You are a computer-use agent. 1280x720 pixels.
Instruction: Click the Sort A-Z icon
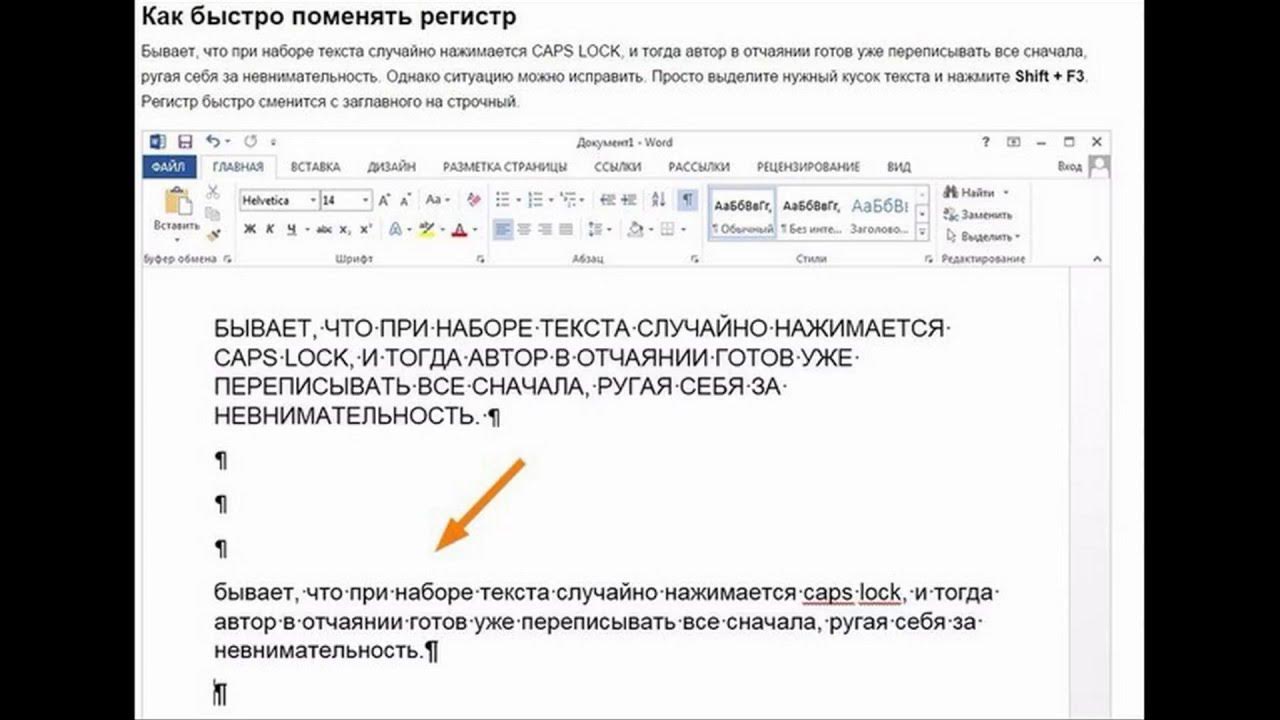[659, 200]
